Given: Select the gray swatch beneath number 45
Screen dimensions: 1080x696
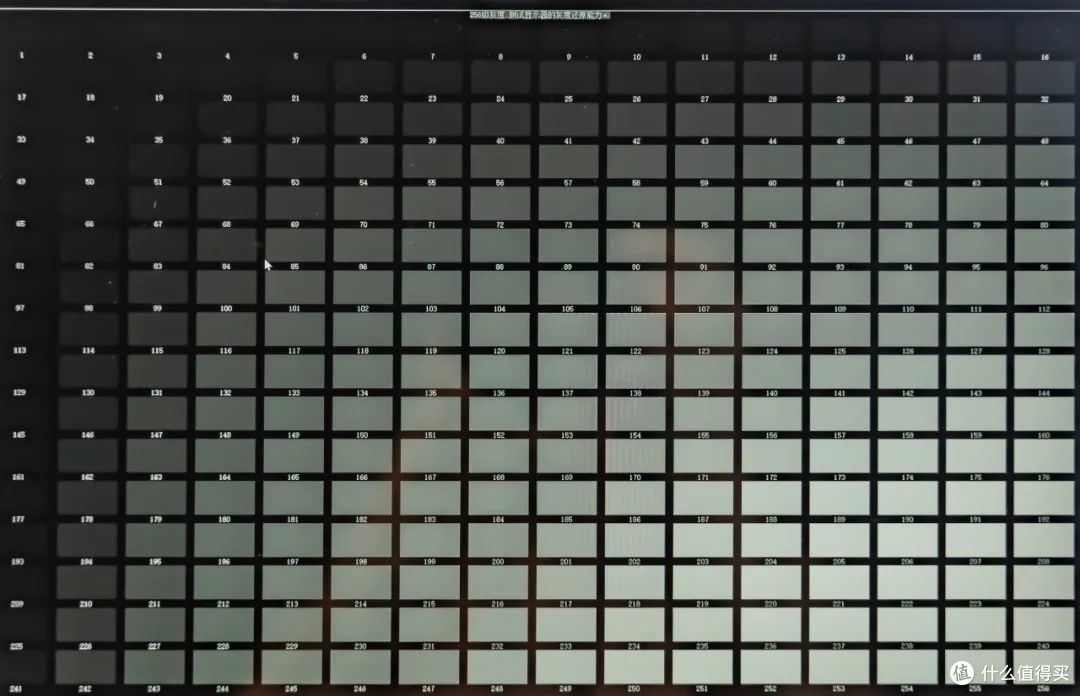Looking at the screenshot, I should tap(840, 162).
